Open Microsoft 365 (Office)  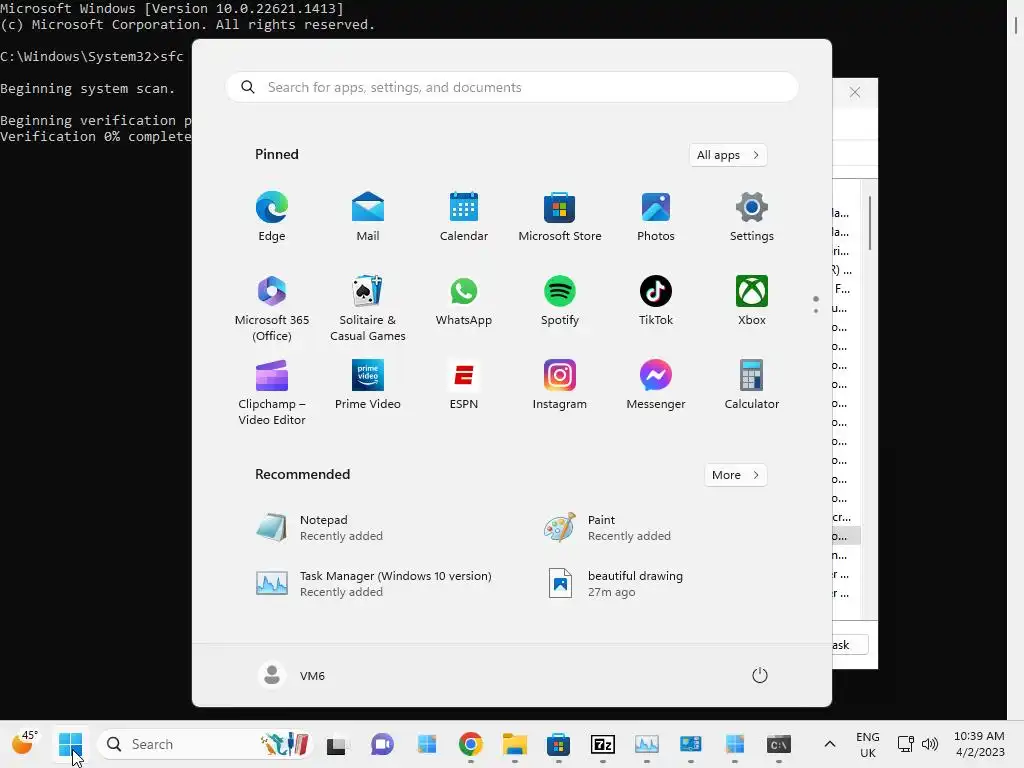(272, 308)
